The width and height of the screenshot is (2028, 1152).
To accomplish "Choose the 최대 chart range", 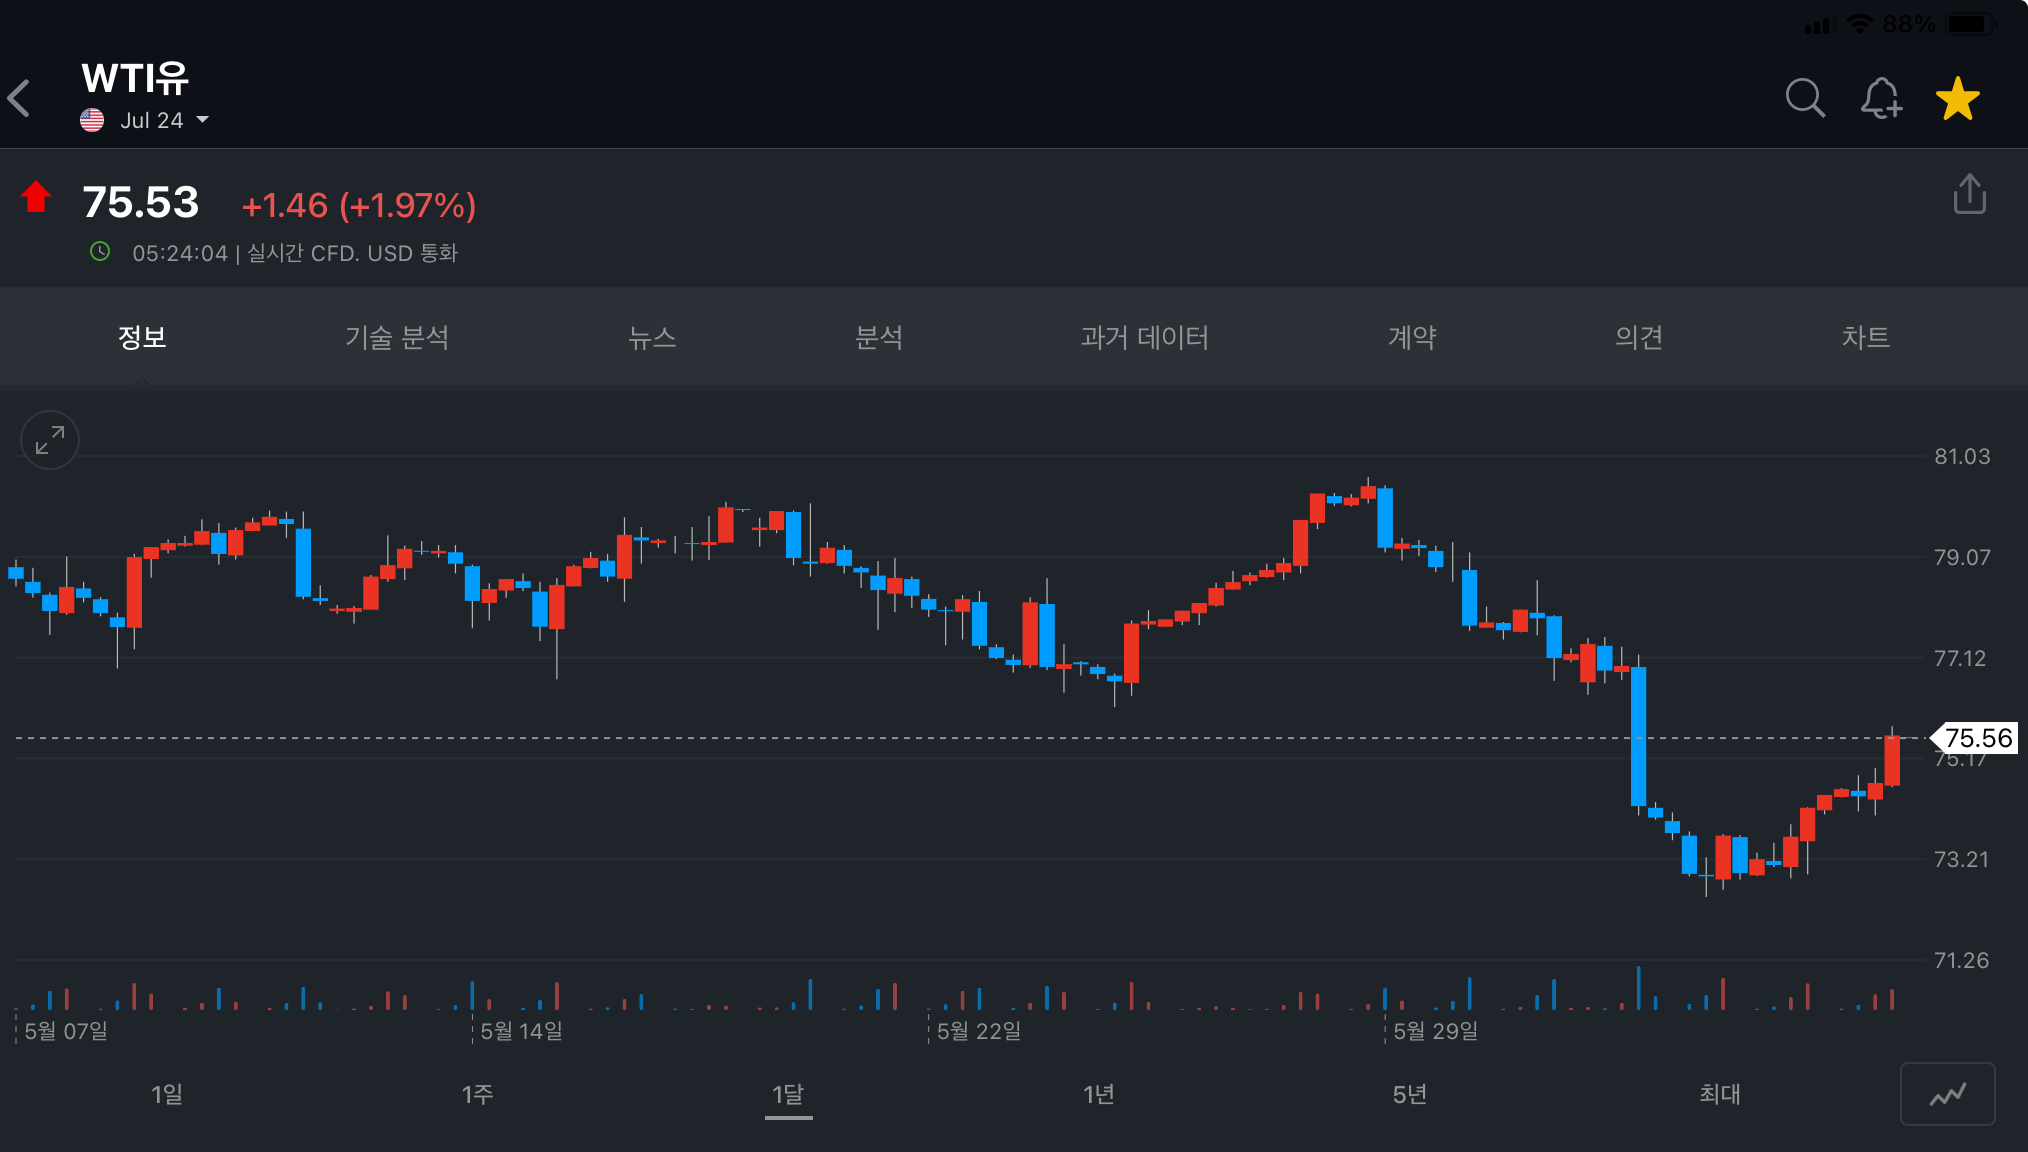I will click(x=1720, y=1094).
